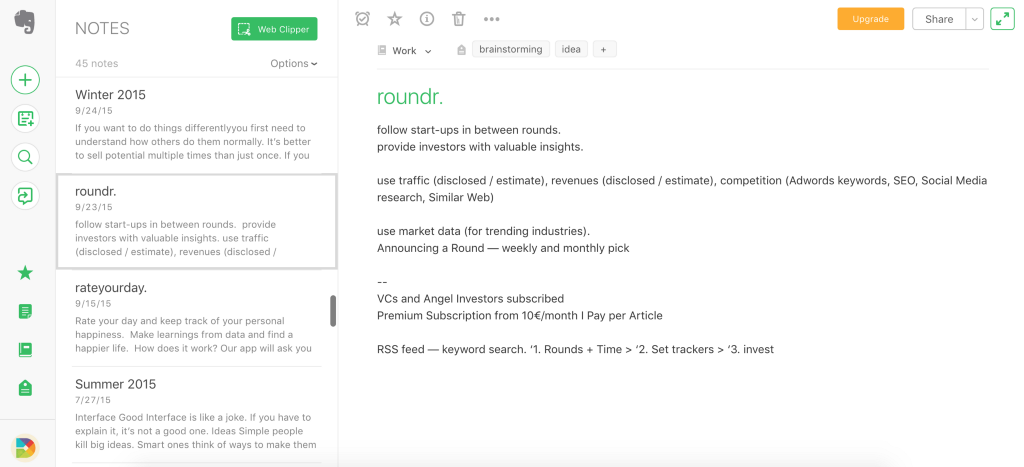Toggle full screen note view
This screenshot has height=467, width=1024.
click(1002, 19)
